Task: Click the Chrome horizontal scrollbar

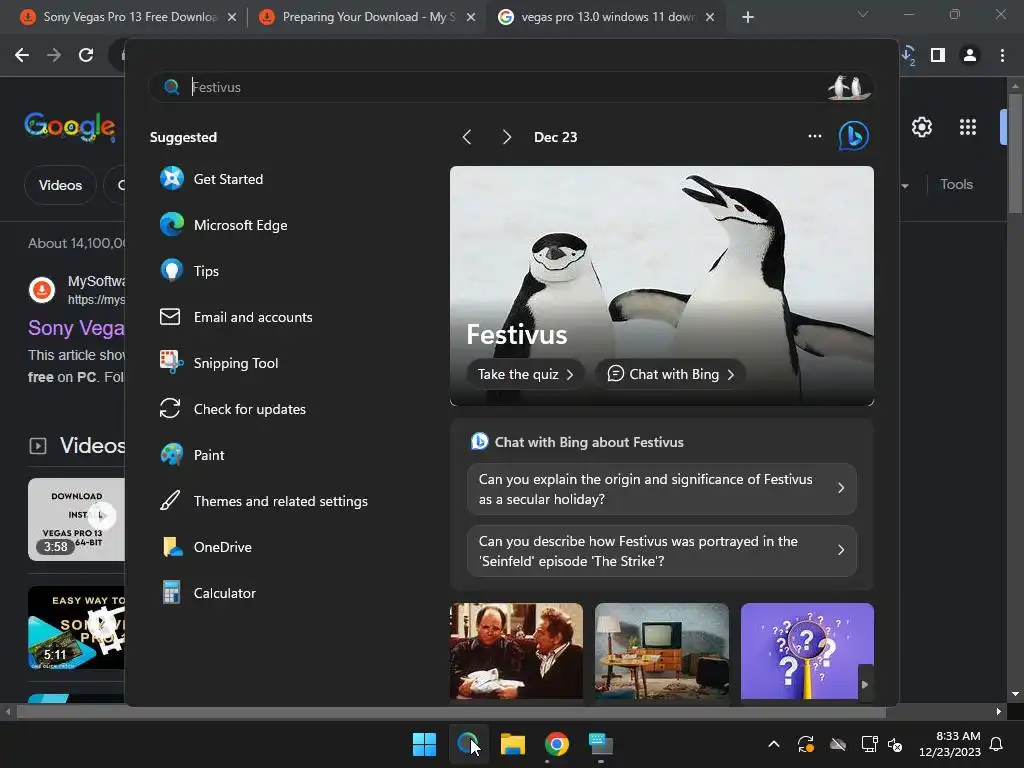Action: (451, 712)
